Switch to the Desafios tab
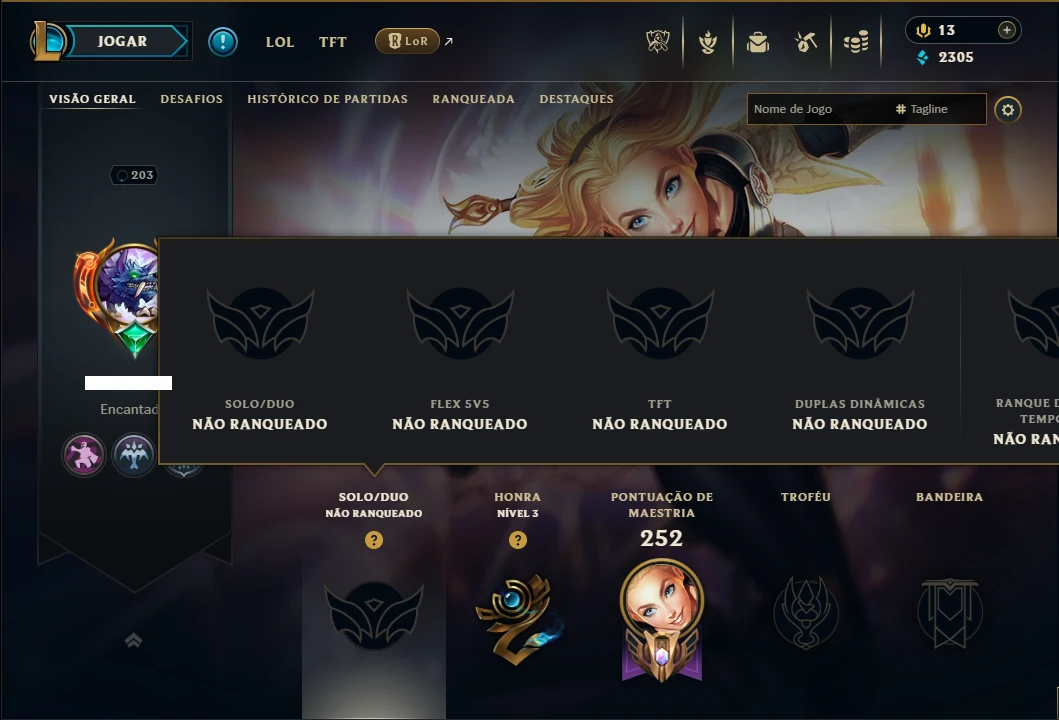Viewport: 1059px width, 720px height. click(191, 99)
